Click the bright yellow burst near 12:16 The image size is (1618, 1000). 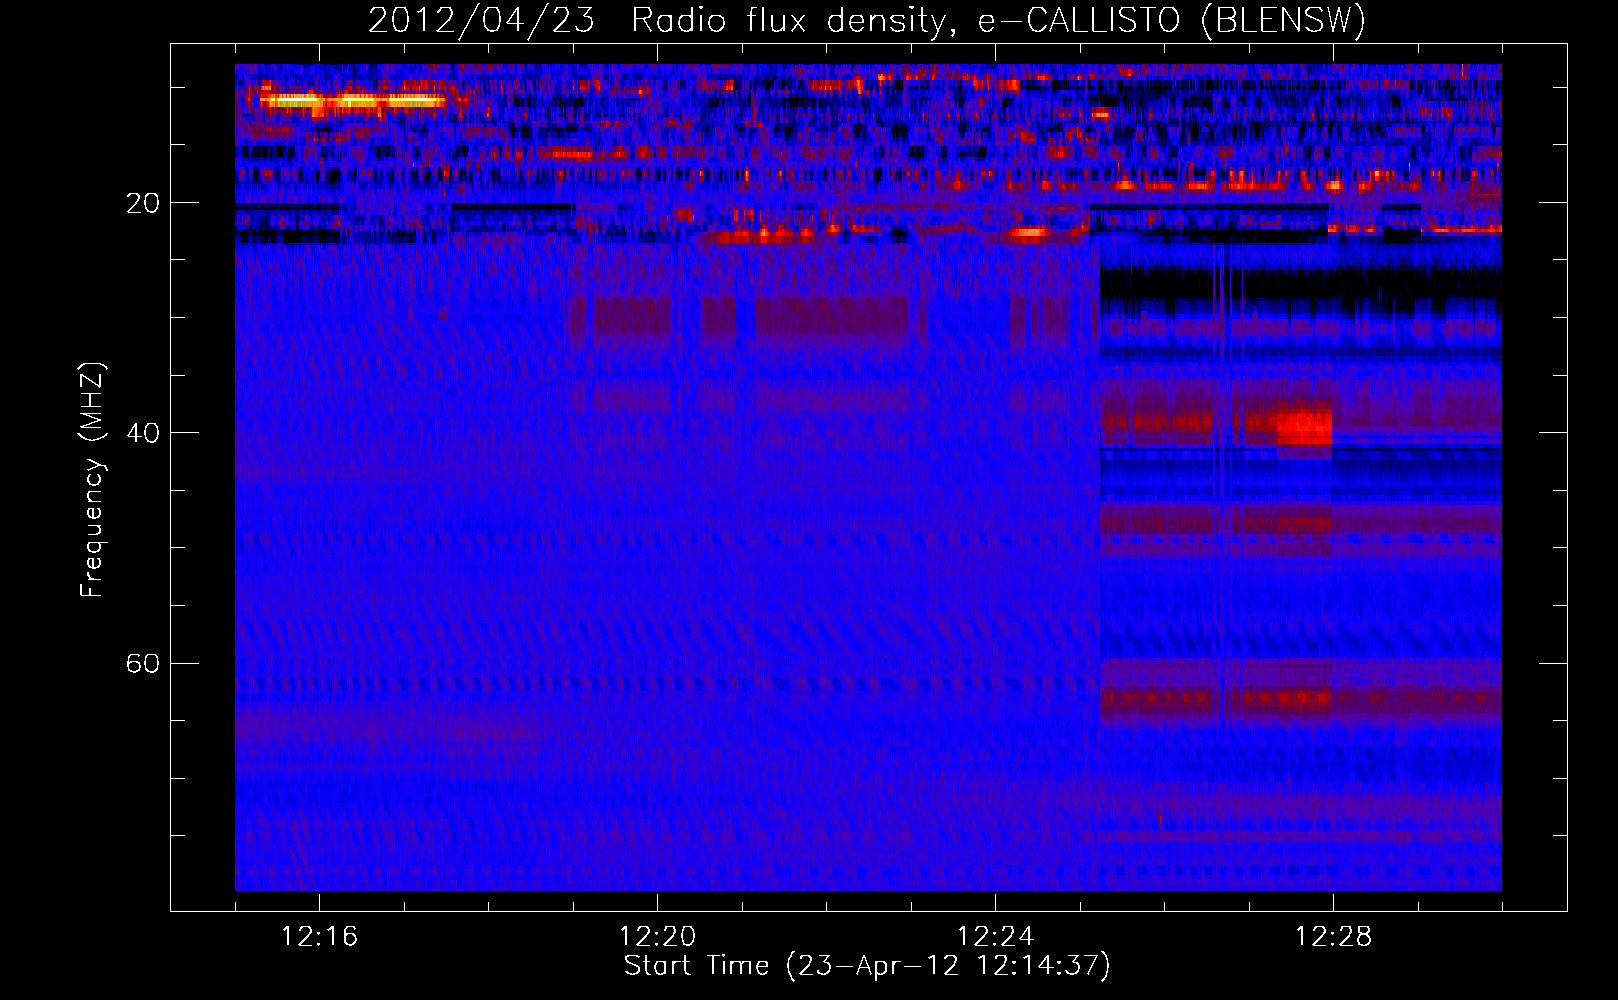tap(352, 101)
